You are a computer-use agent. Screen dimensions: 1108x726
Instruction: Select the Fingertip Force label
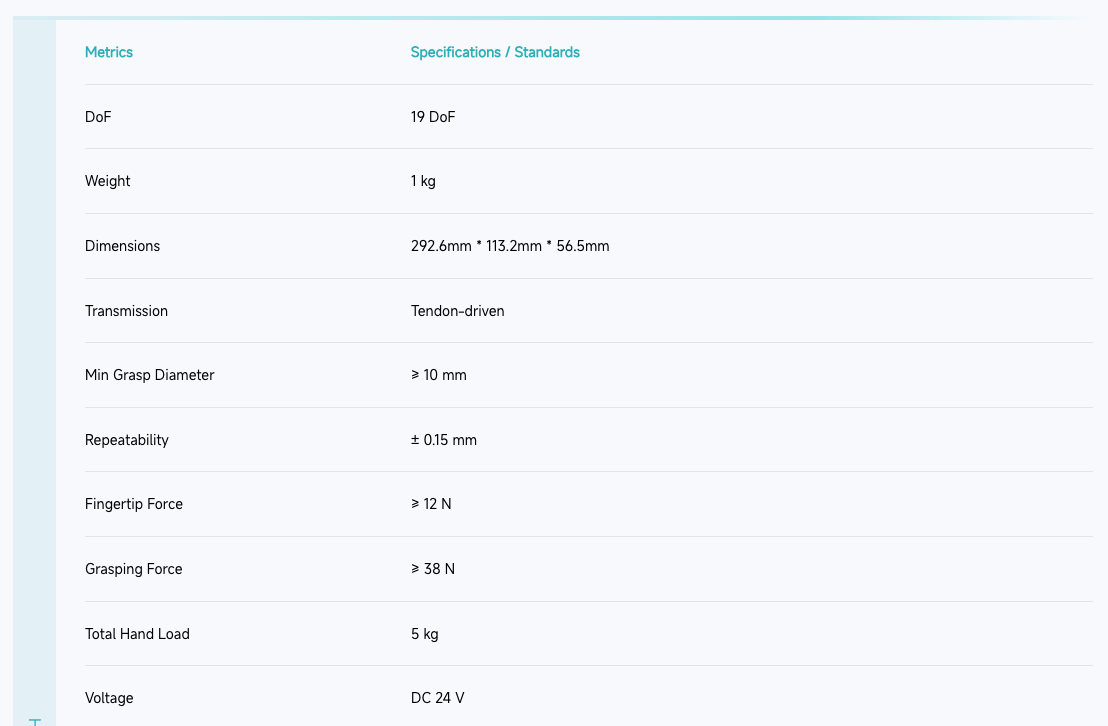click(x=134, y=504)
